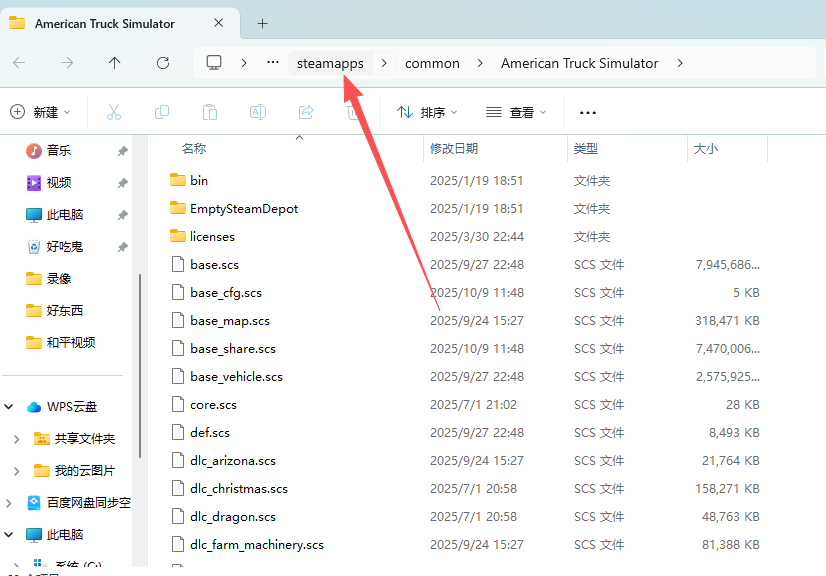Click the Cut scissors icon in toolbar

pos(114,113)
